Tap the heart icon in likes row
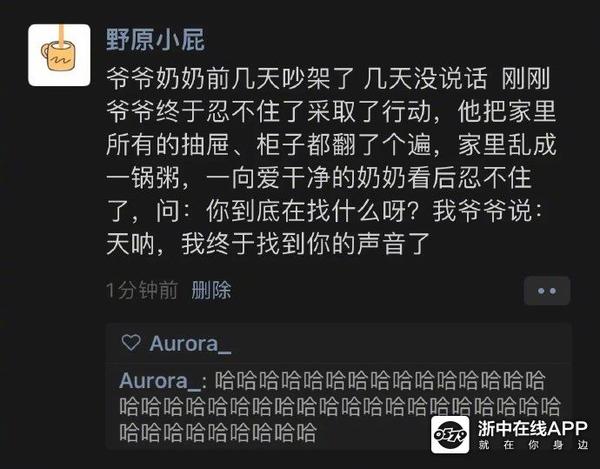 pos(131,343)
